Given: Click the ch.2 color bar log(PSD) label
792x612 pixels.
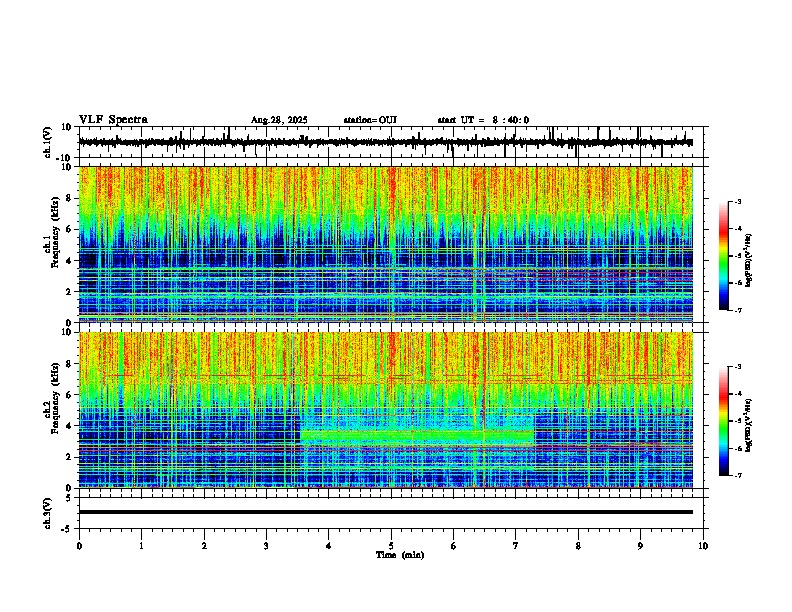Looking at the screenshot, I should pos(749,425).
